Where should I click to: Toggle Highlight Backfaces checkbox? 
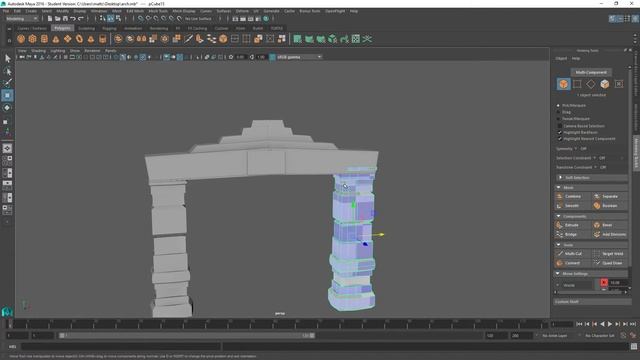coord(560,132)
